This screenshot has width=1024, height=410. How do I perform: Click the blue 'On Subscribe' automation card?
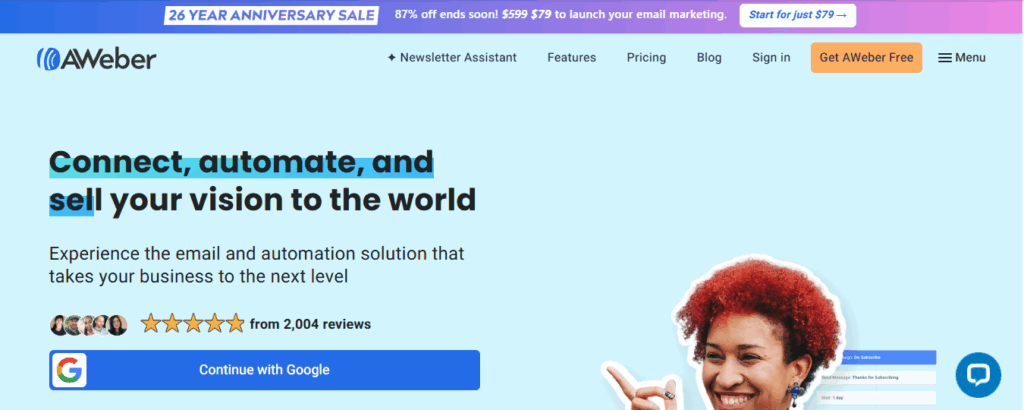[876, 357]
